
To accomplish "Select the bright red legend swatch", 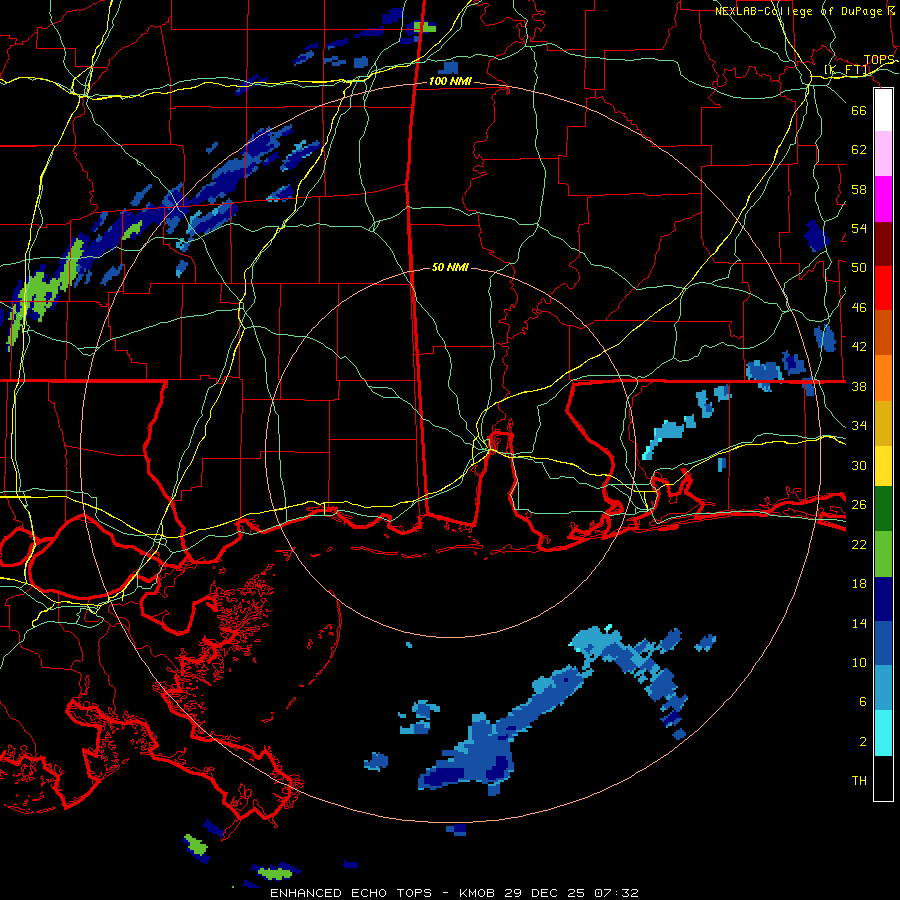I will [883, 288].
